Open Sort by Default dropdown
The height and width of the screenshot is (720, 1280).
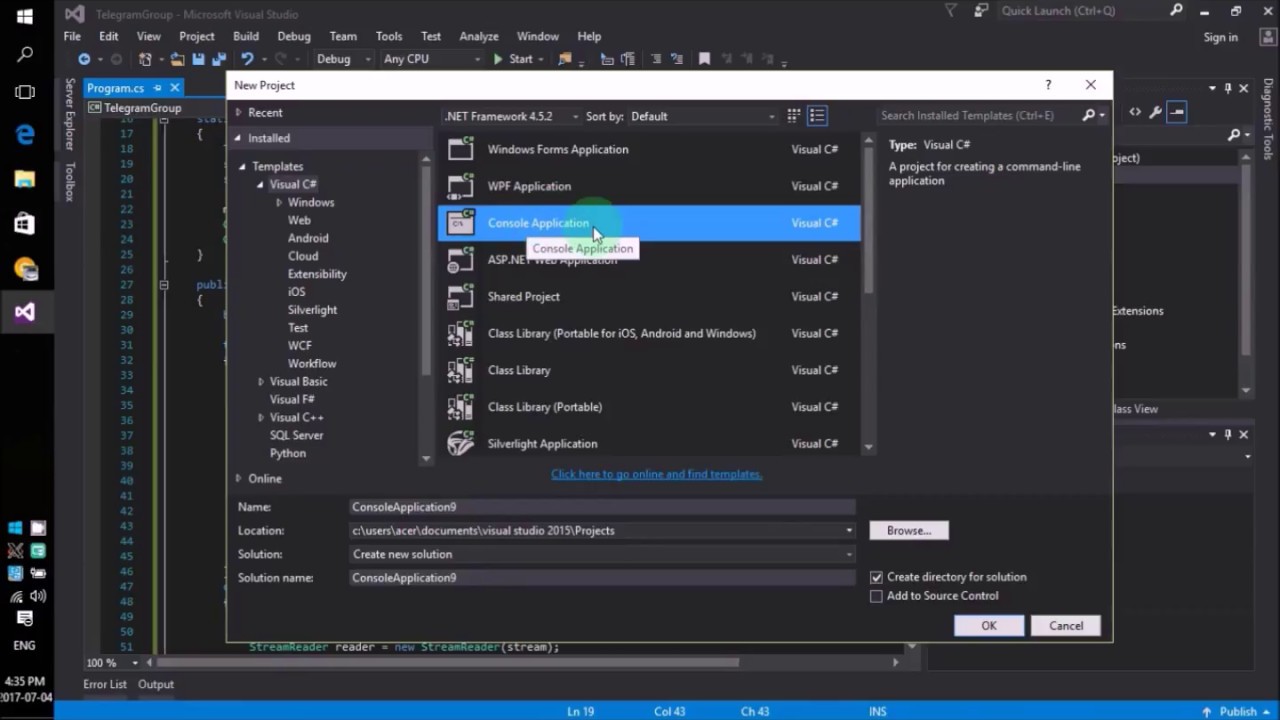[x=702, y=116]
